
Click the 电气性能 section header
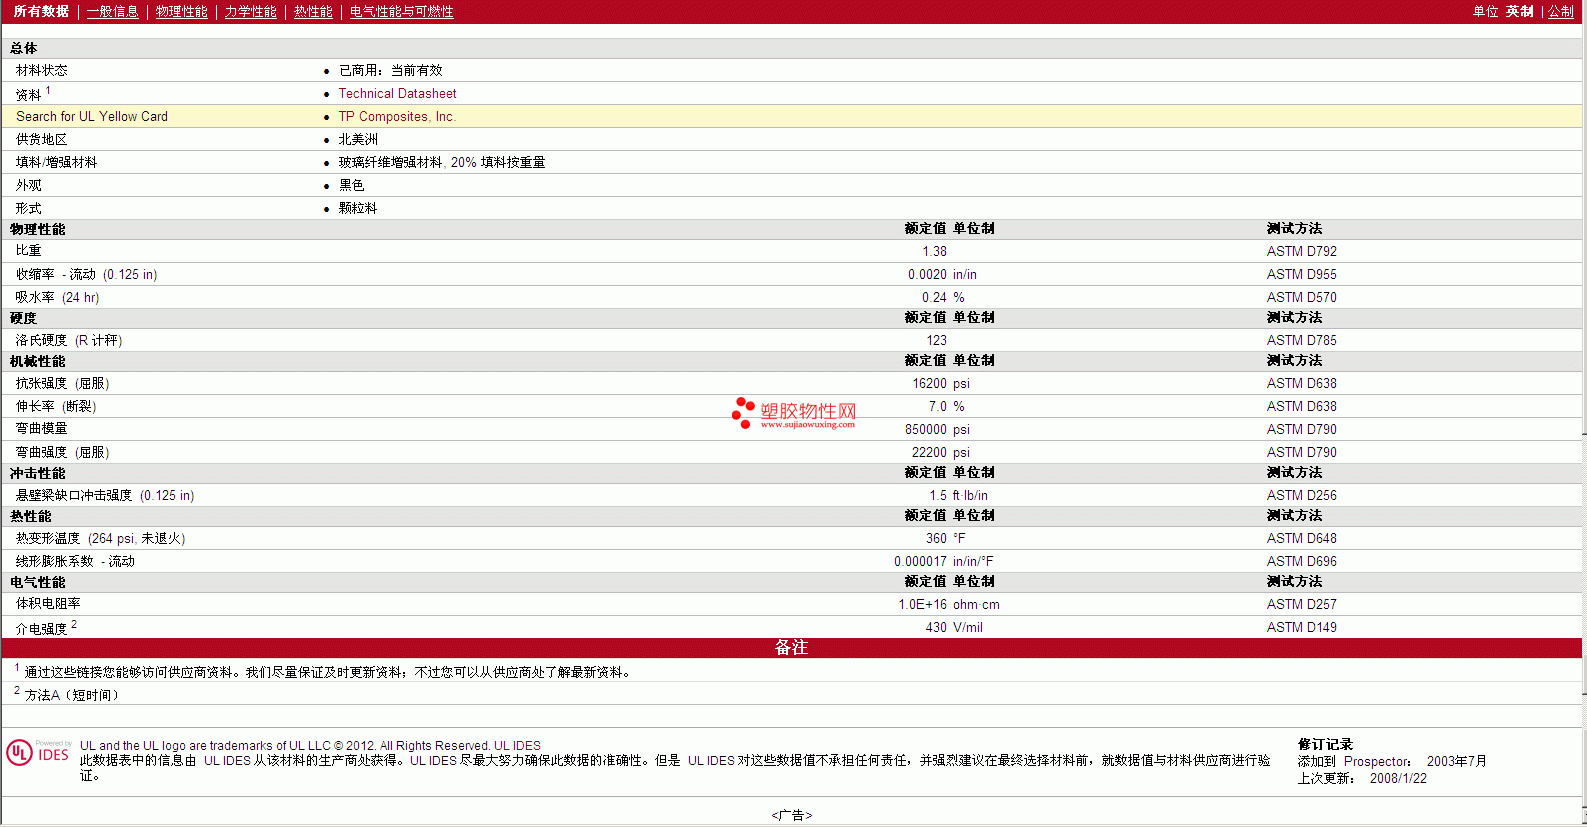point(37,582)
